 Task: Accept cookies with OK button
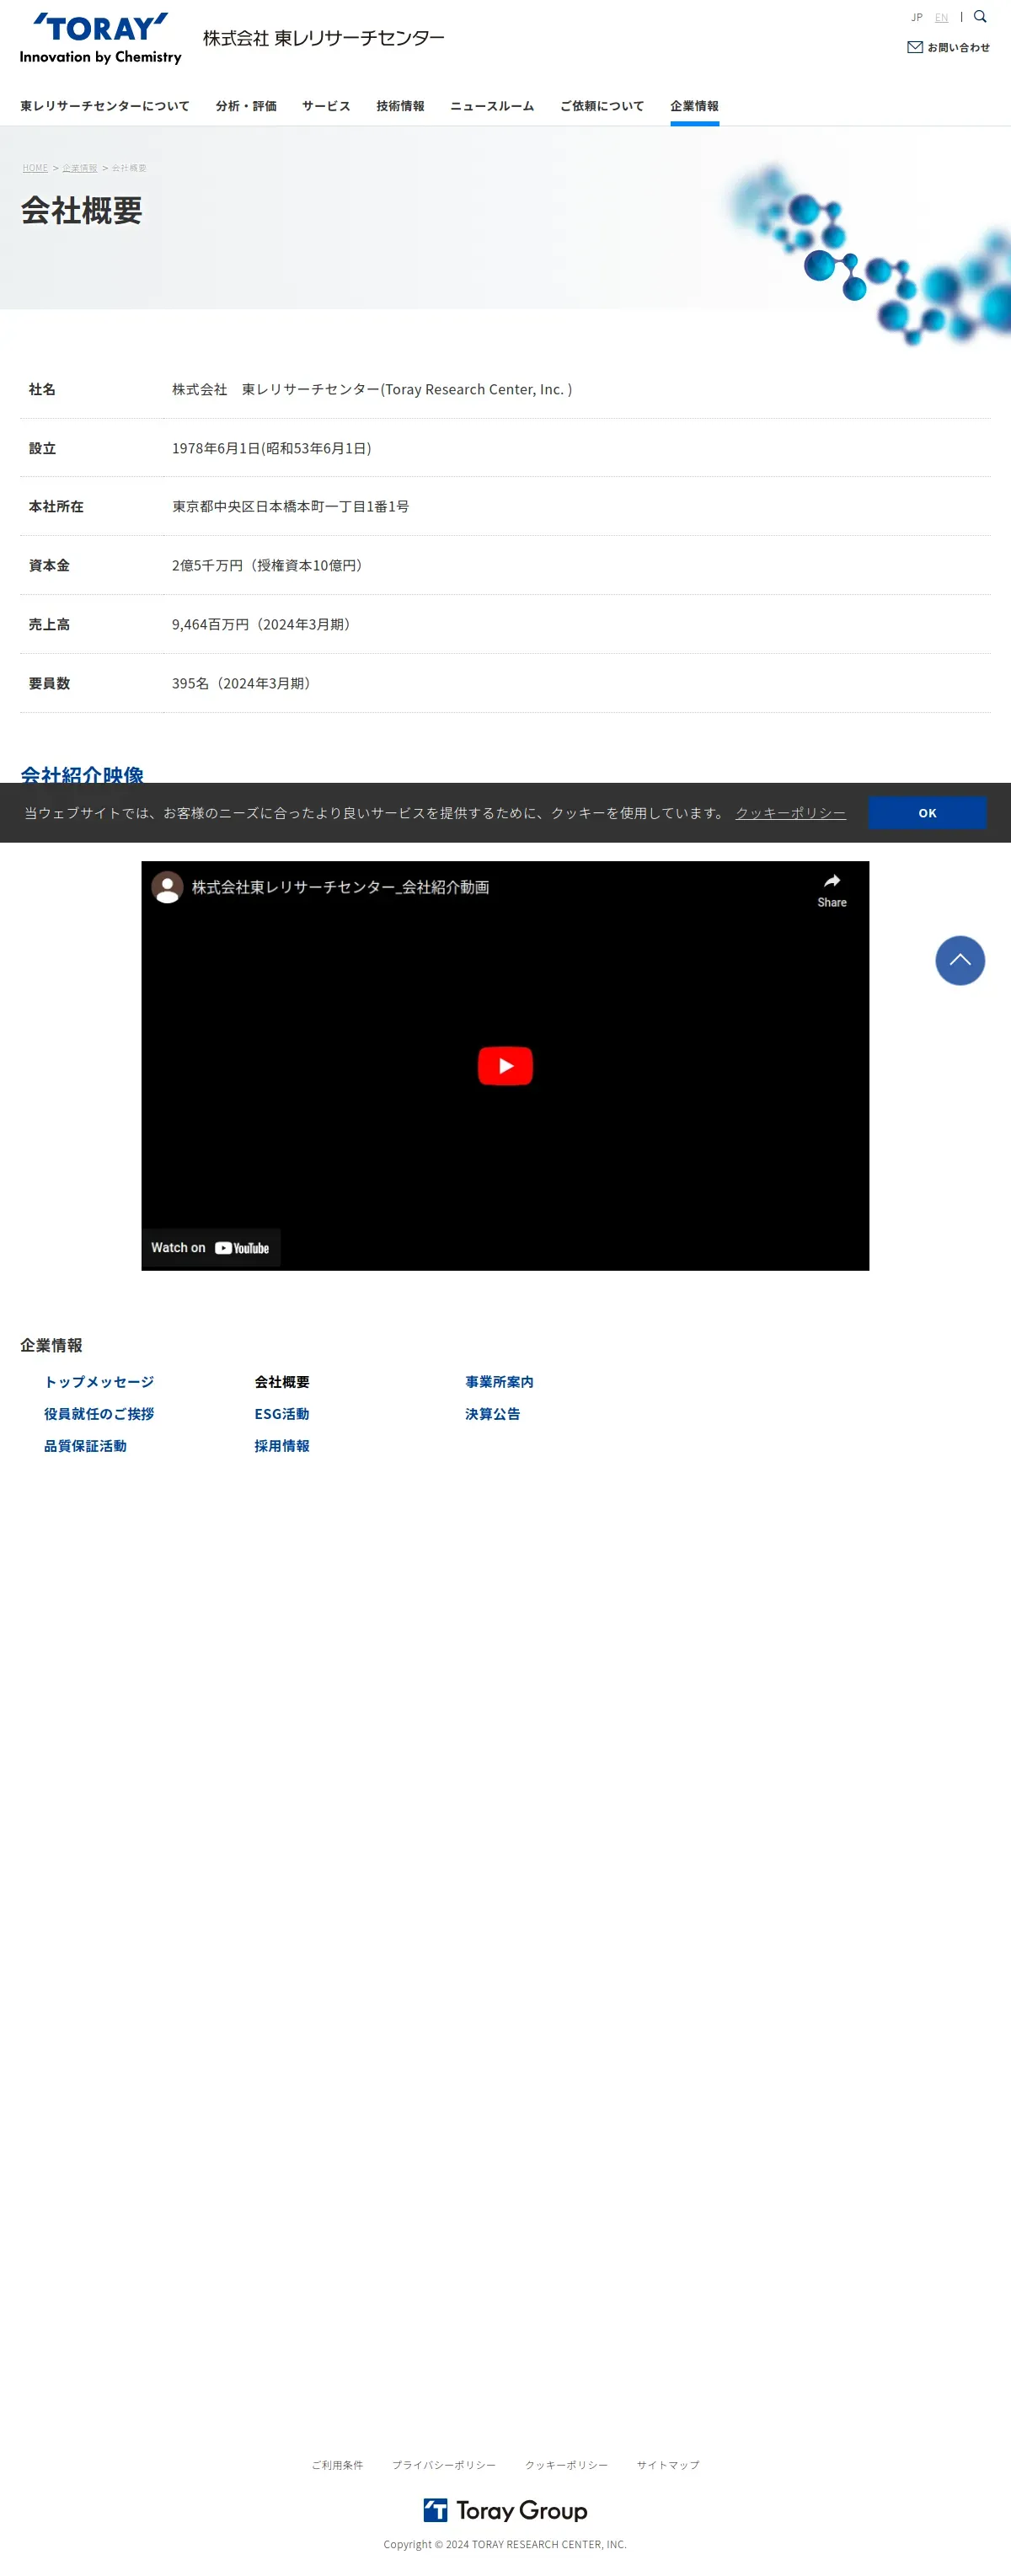point(927,813)
